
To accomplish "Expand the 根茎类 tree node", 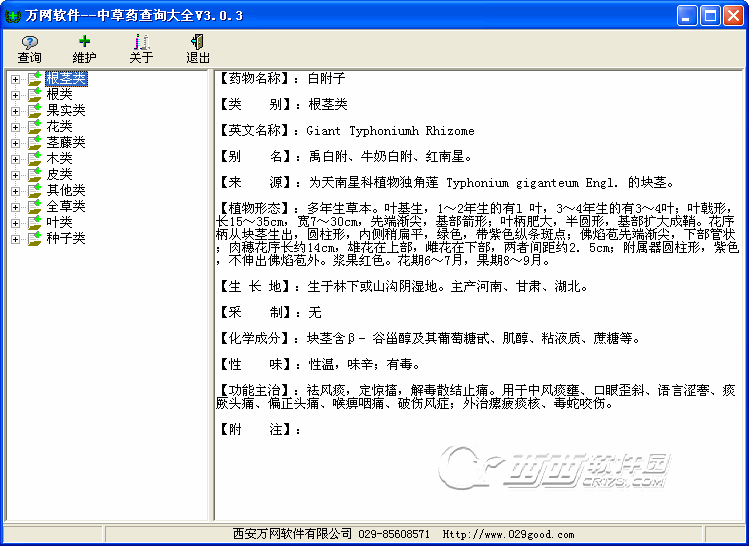I will click(x=15, y=79).
